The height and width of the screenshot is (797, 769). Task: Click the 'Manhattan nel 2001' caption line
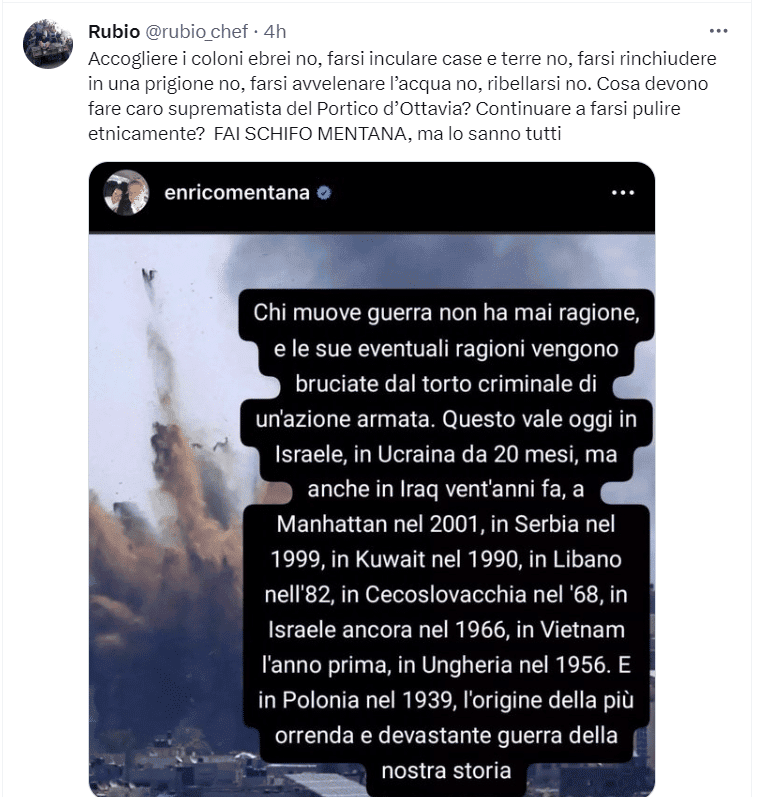tap(446, 524)
